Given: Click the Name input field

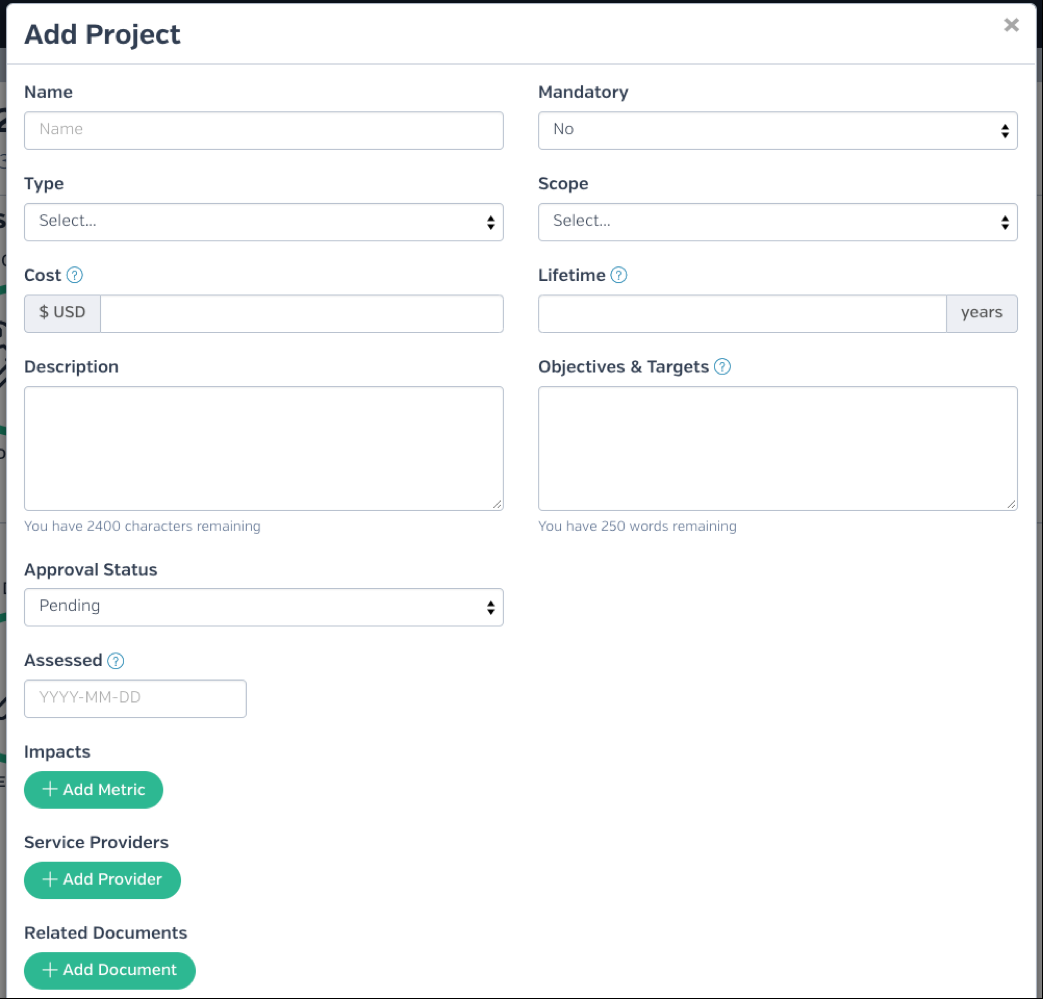Looking at the screenshot, I should coord(263,130).
